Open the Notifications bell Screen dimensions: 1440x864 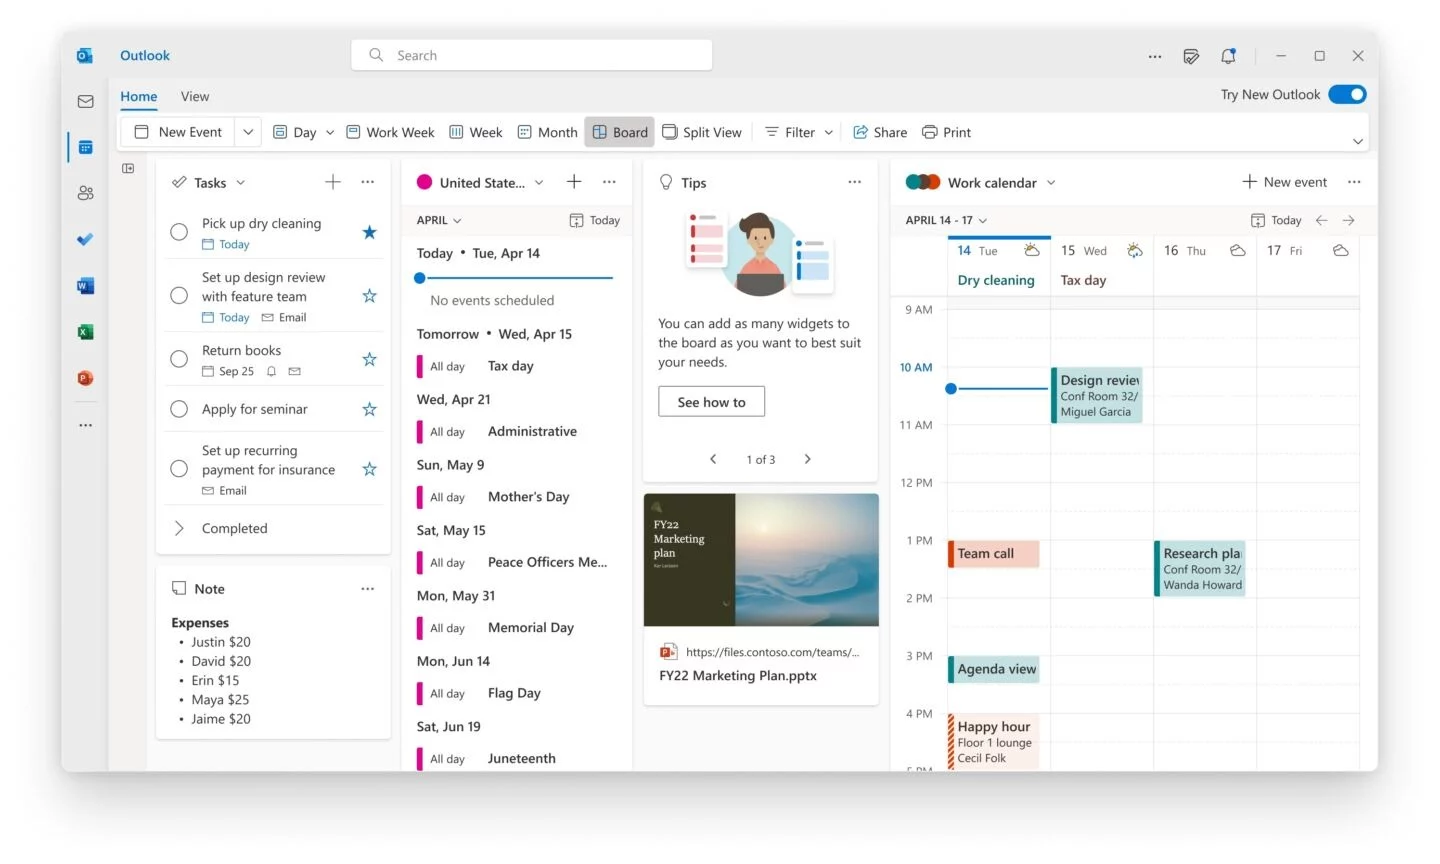coord(1228,56)
